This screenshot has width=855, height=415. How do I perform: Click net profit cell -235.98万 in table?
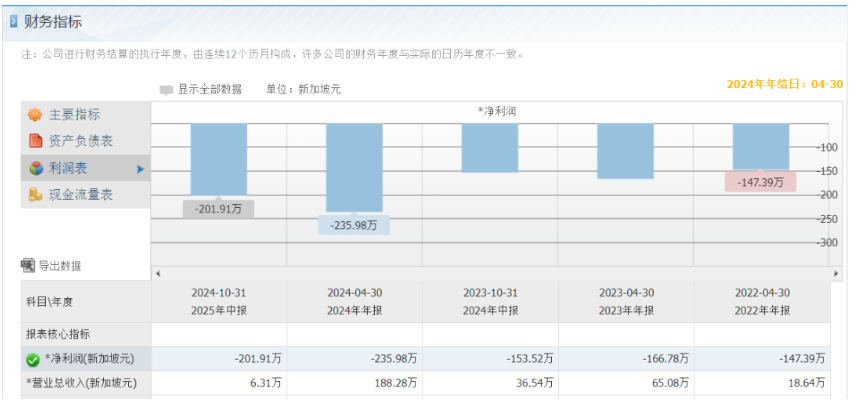[x=354, y=358]
